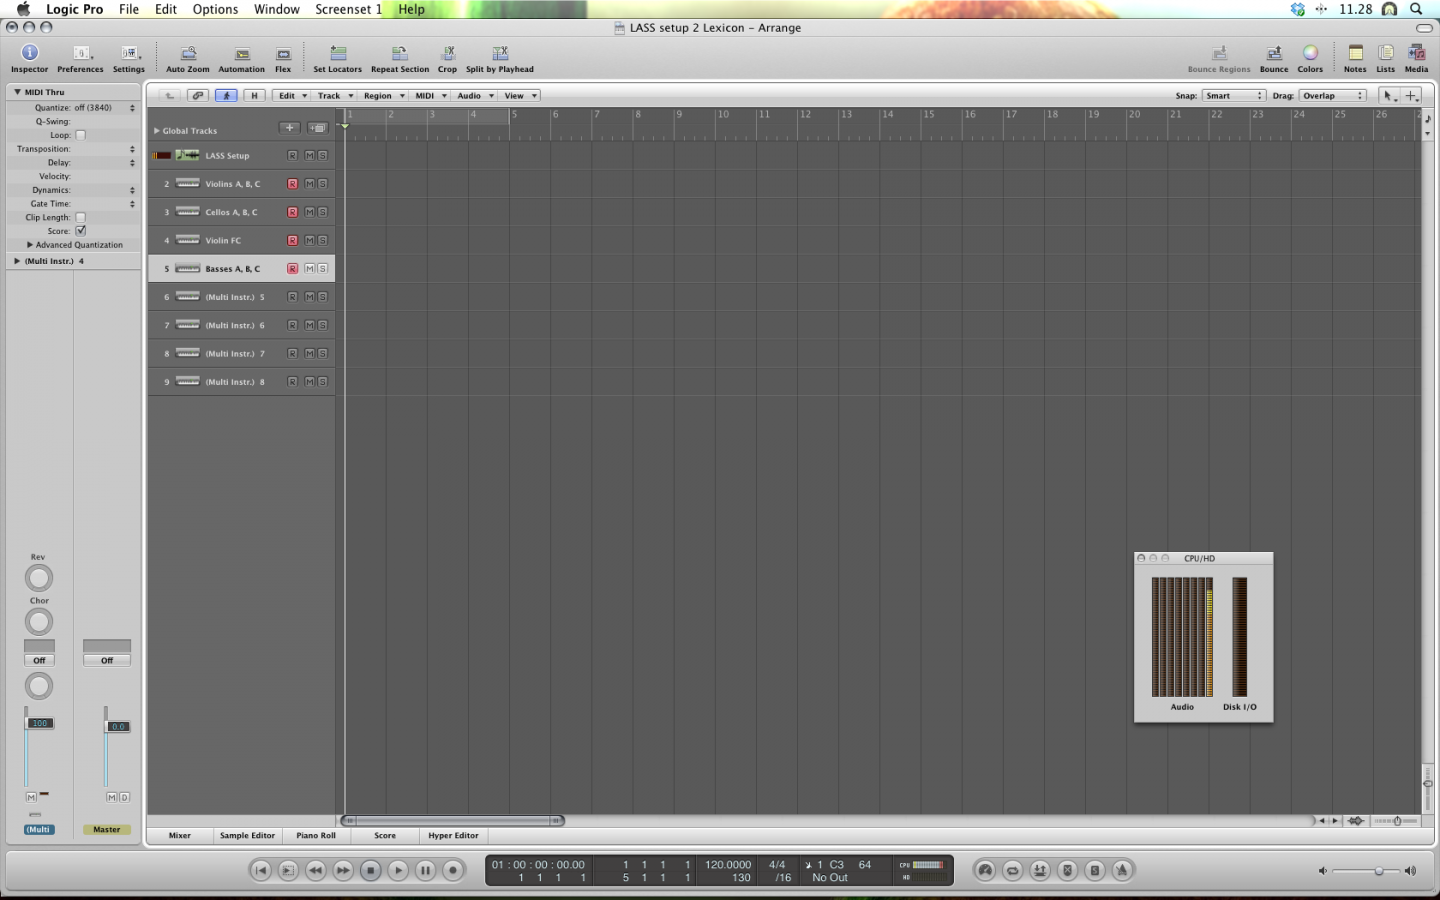This screenshot has height=900, width=1440.
Task: Select the Automation toolbar icon
Action: coord(242,53)
